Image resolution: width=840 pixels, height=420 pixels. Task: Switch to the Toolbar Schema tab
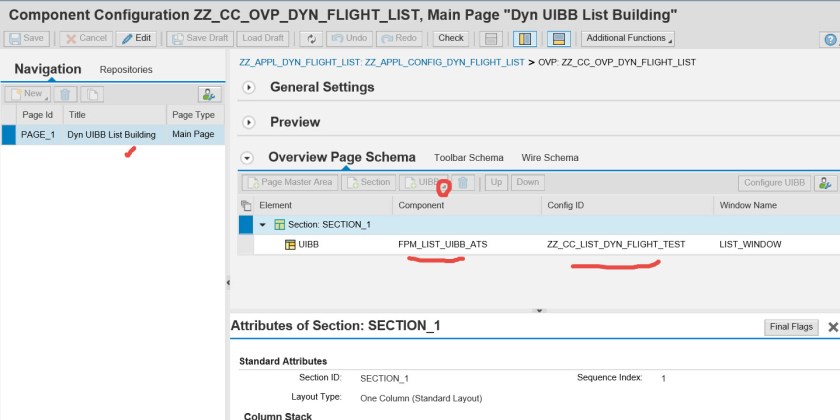coord(469,158)
